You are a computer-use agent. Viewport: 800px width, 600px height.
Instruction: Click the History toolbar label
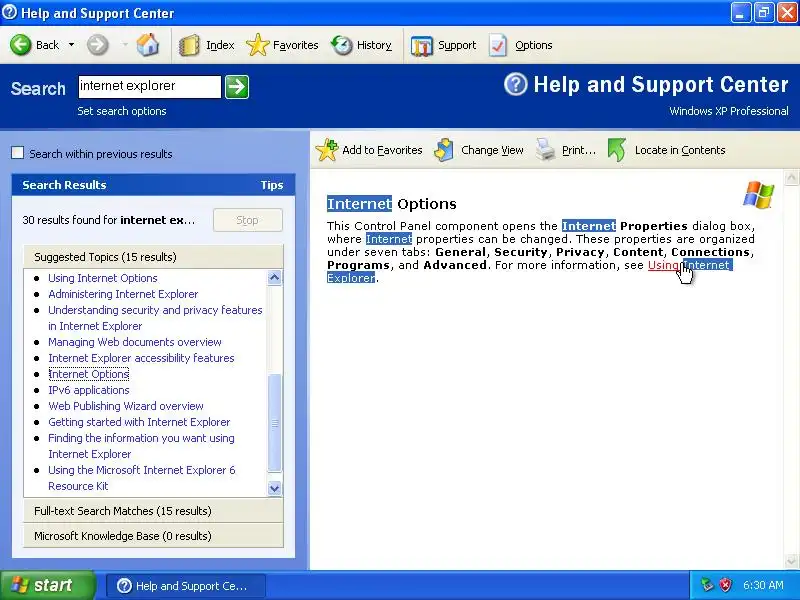click(374, 45)
